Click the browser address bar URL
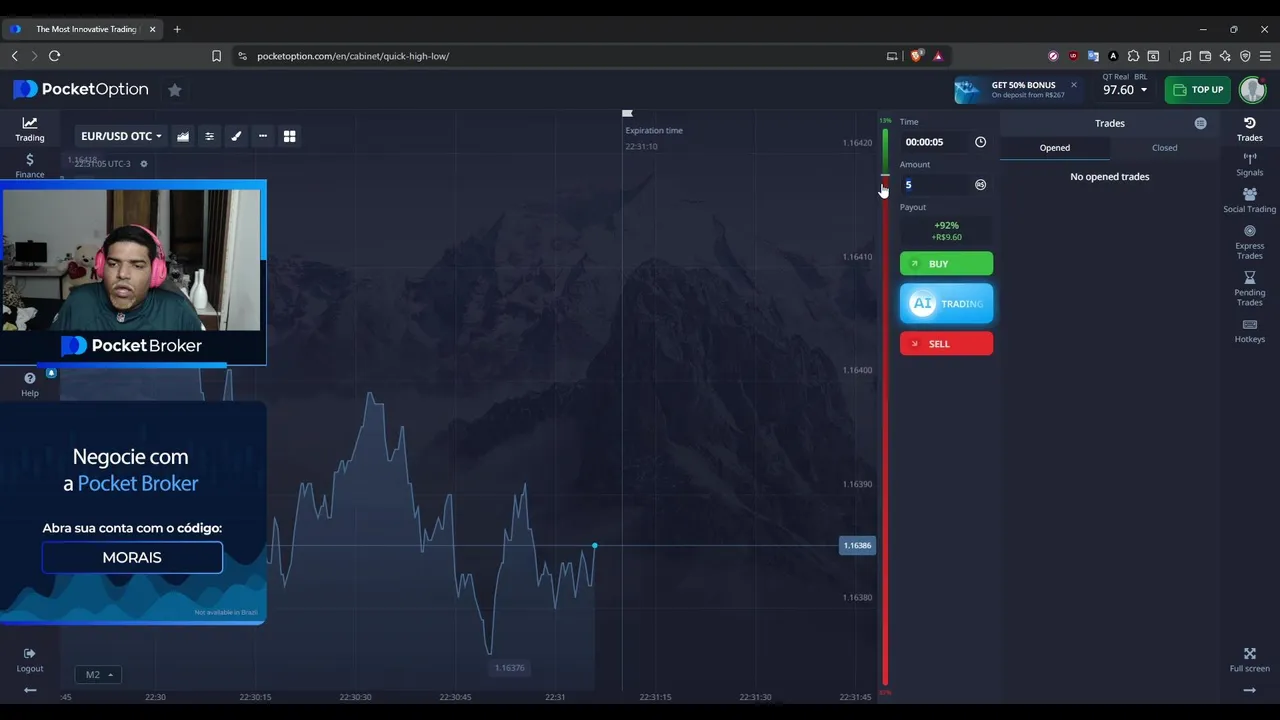The width and height of the screenshot is (1280, 720). tap(353, 56)
